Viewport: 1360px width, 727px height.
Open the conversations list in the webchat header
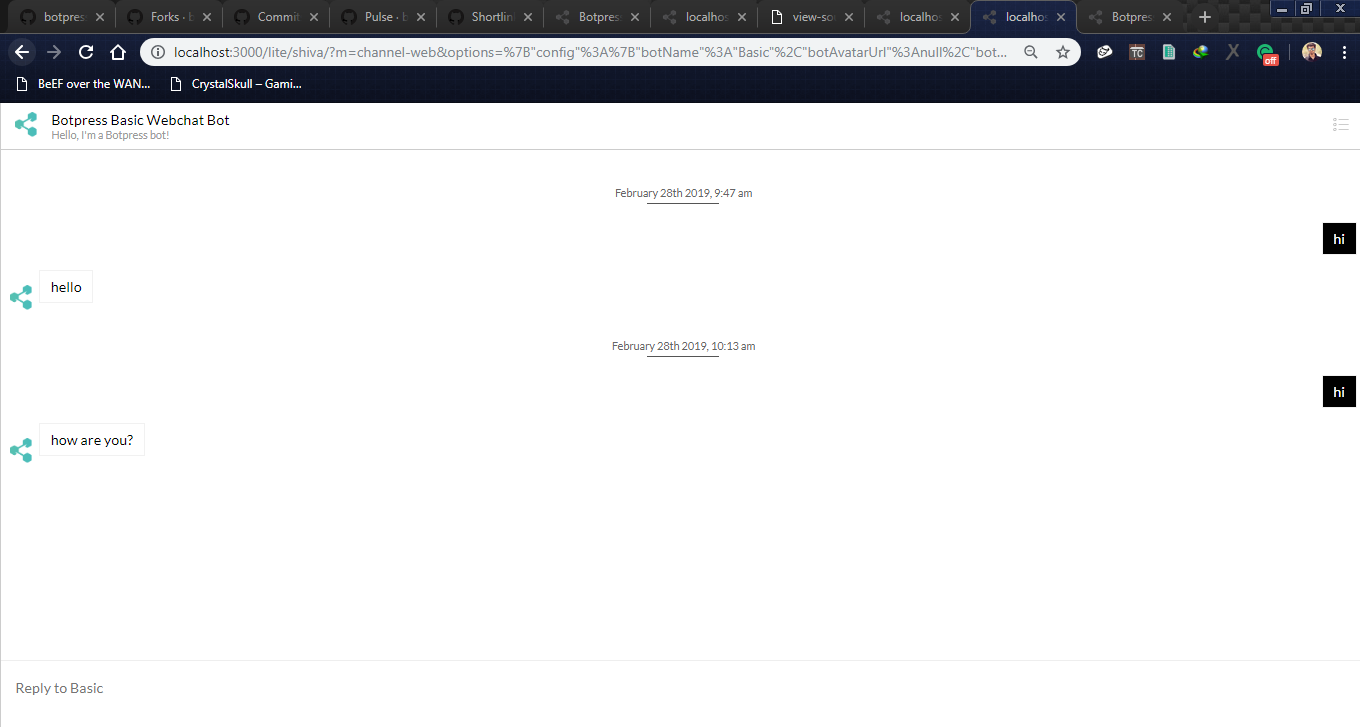tap(1341, 124)
